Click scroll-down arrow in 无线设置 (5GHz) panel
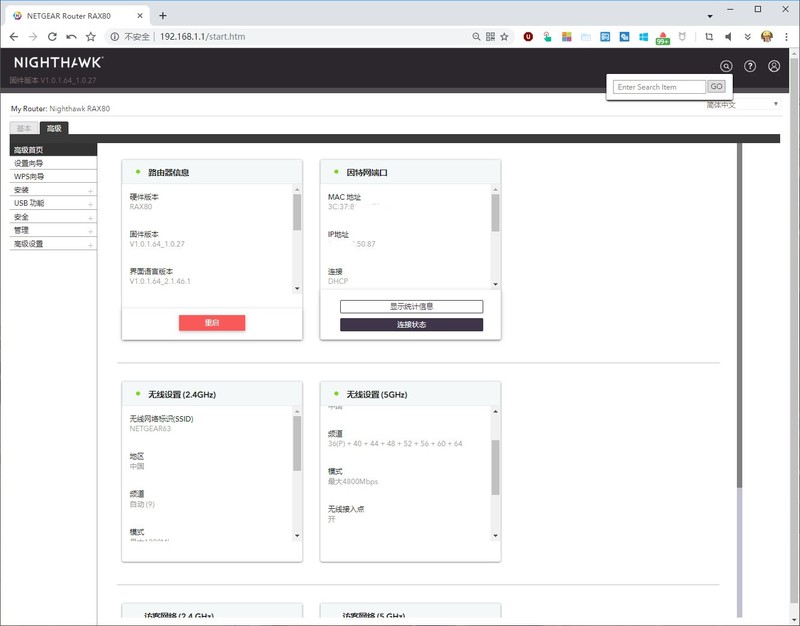 (495, 536)
